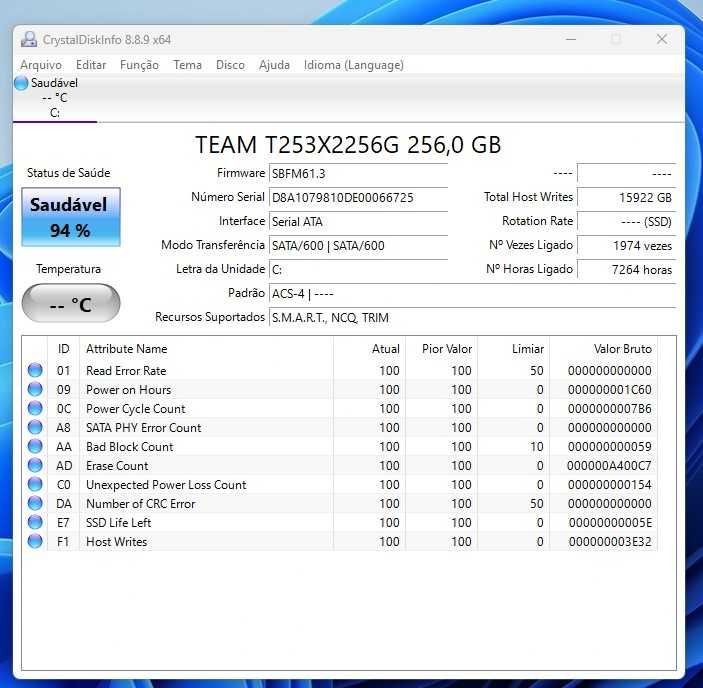Click raw value 000000003E32
This screenshot has height=688, width=703.
click(610, 542)
